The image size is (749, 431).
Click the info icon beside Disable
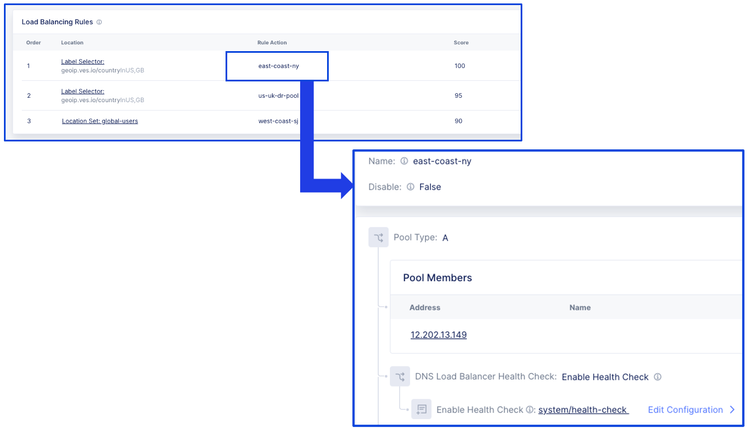coord(410,187)
